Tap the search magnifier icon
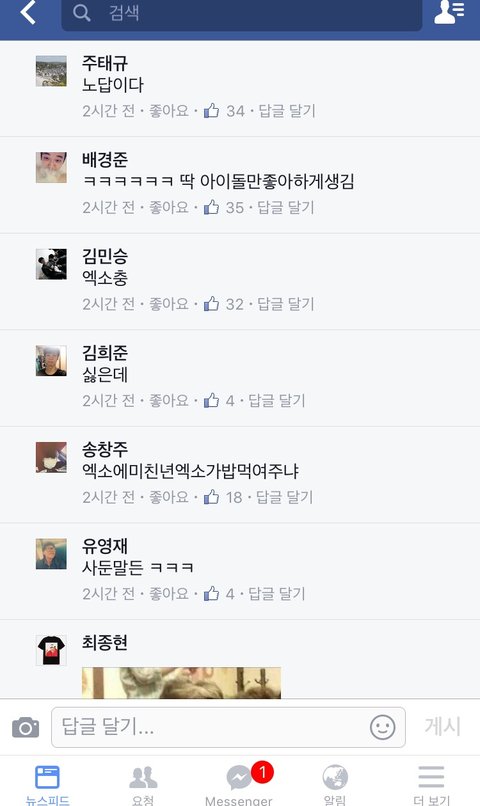This screenshot has width=480, height=806. point(81,13)
